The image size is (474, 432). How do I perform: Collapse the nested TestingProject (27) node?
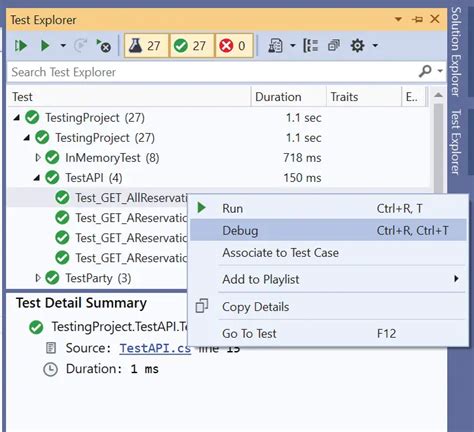click(x=27, y=138)
